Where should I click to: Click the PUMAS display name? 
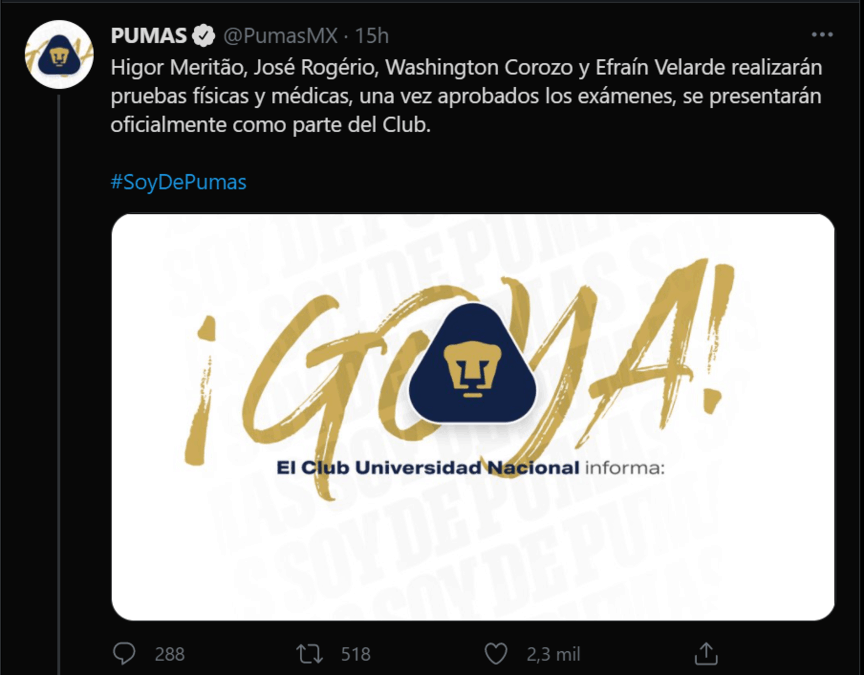coord(148,36)
